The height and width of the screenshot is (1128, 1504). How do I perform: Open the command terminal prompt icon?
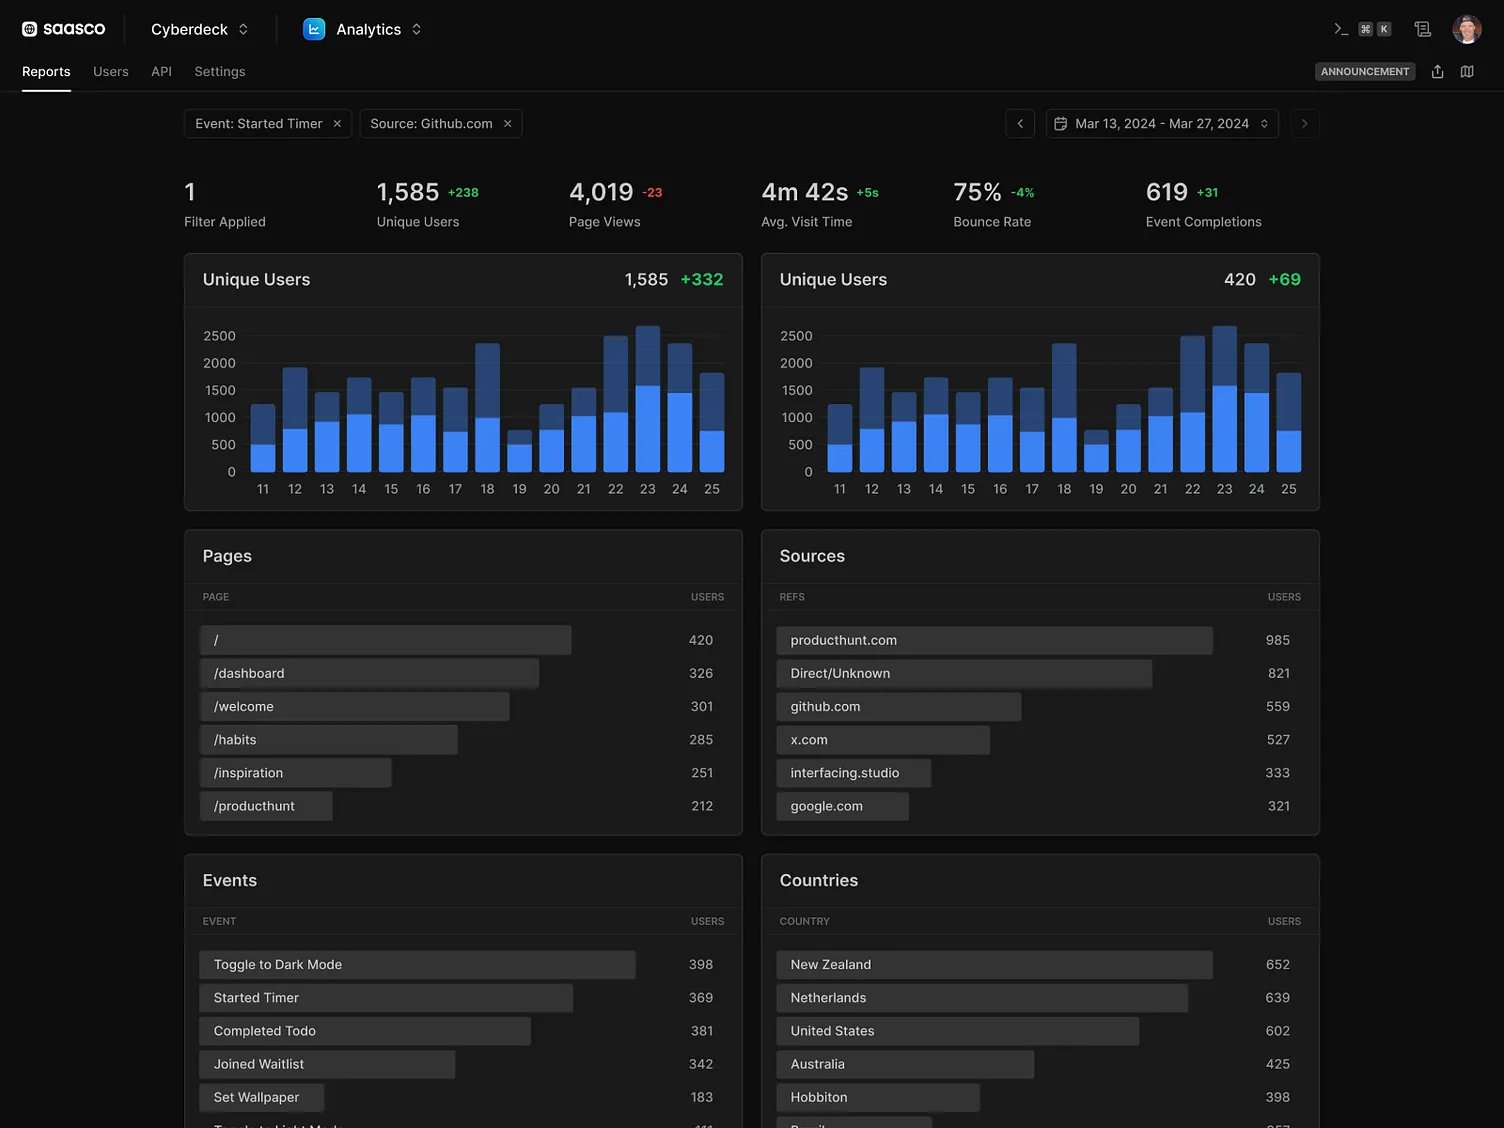[1341, 29]
